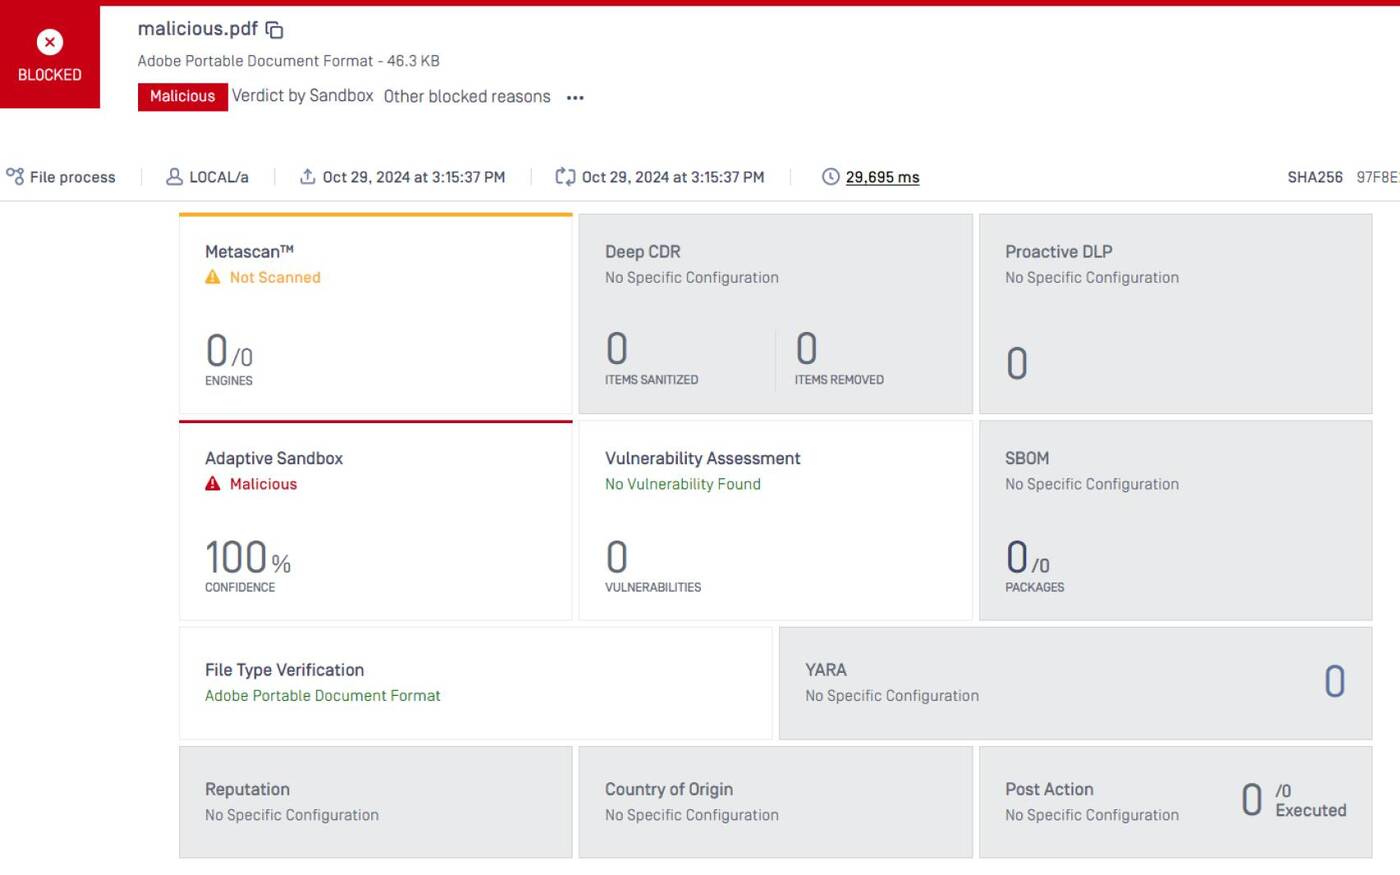
Task: Click the processing time refresh icon
Action: [x=565, y=177]
